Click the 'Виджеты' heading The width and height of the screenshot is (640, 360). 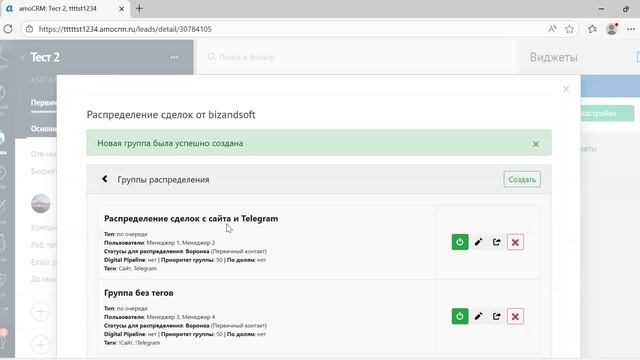(553, 57)
